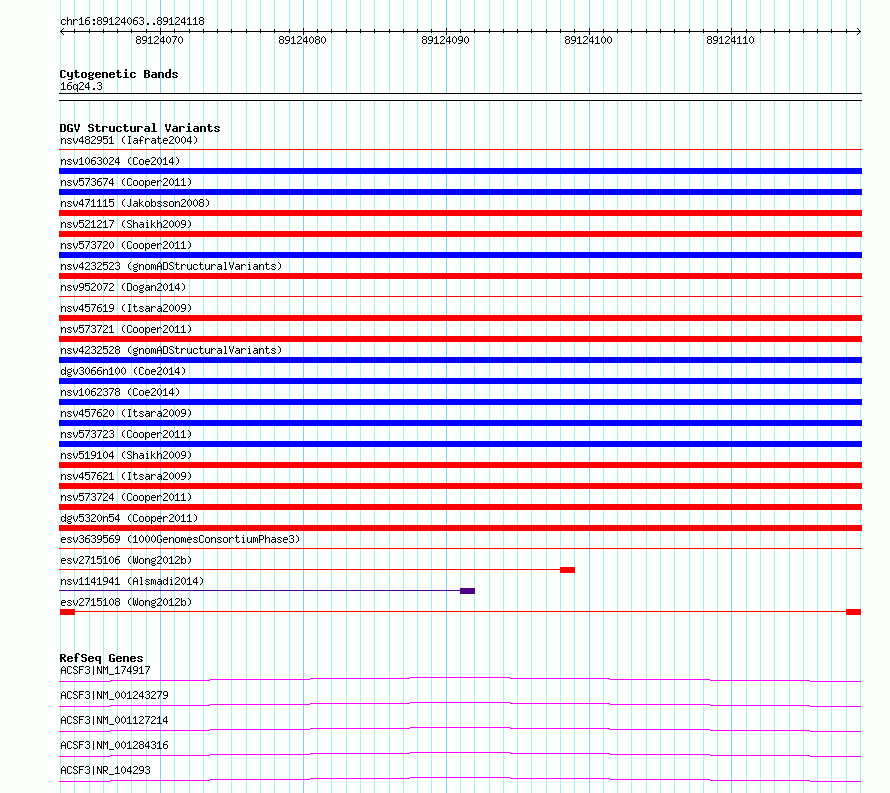
Task: Click ruler position 89124100
Action: coord(589,40)
